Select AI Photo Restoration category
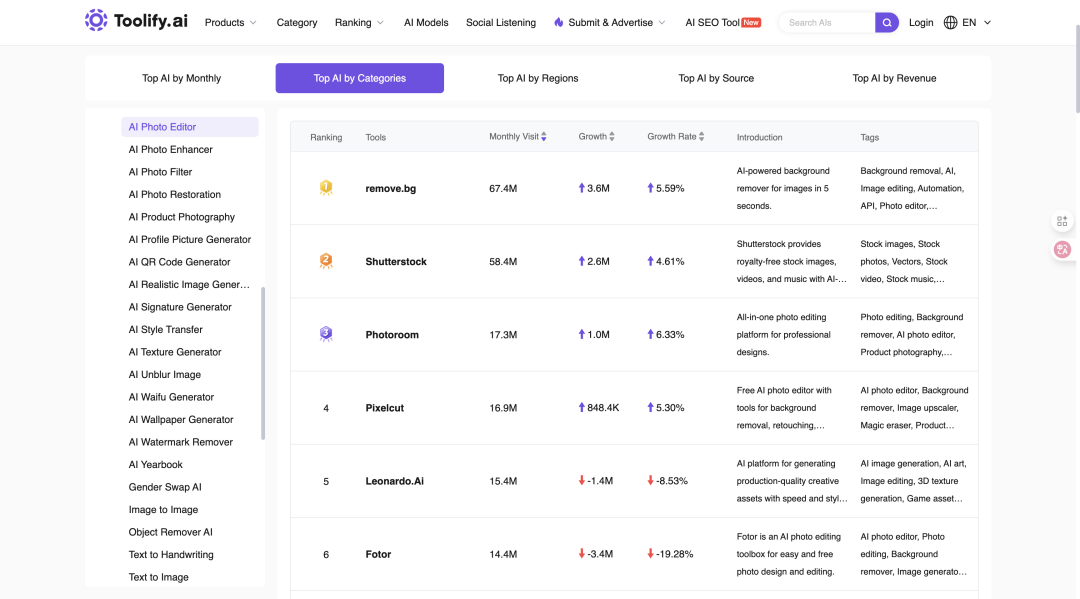 [x=174, y=194]
